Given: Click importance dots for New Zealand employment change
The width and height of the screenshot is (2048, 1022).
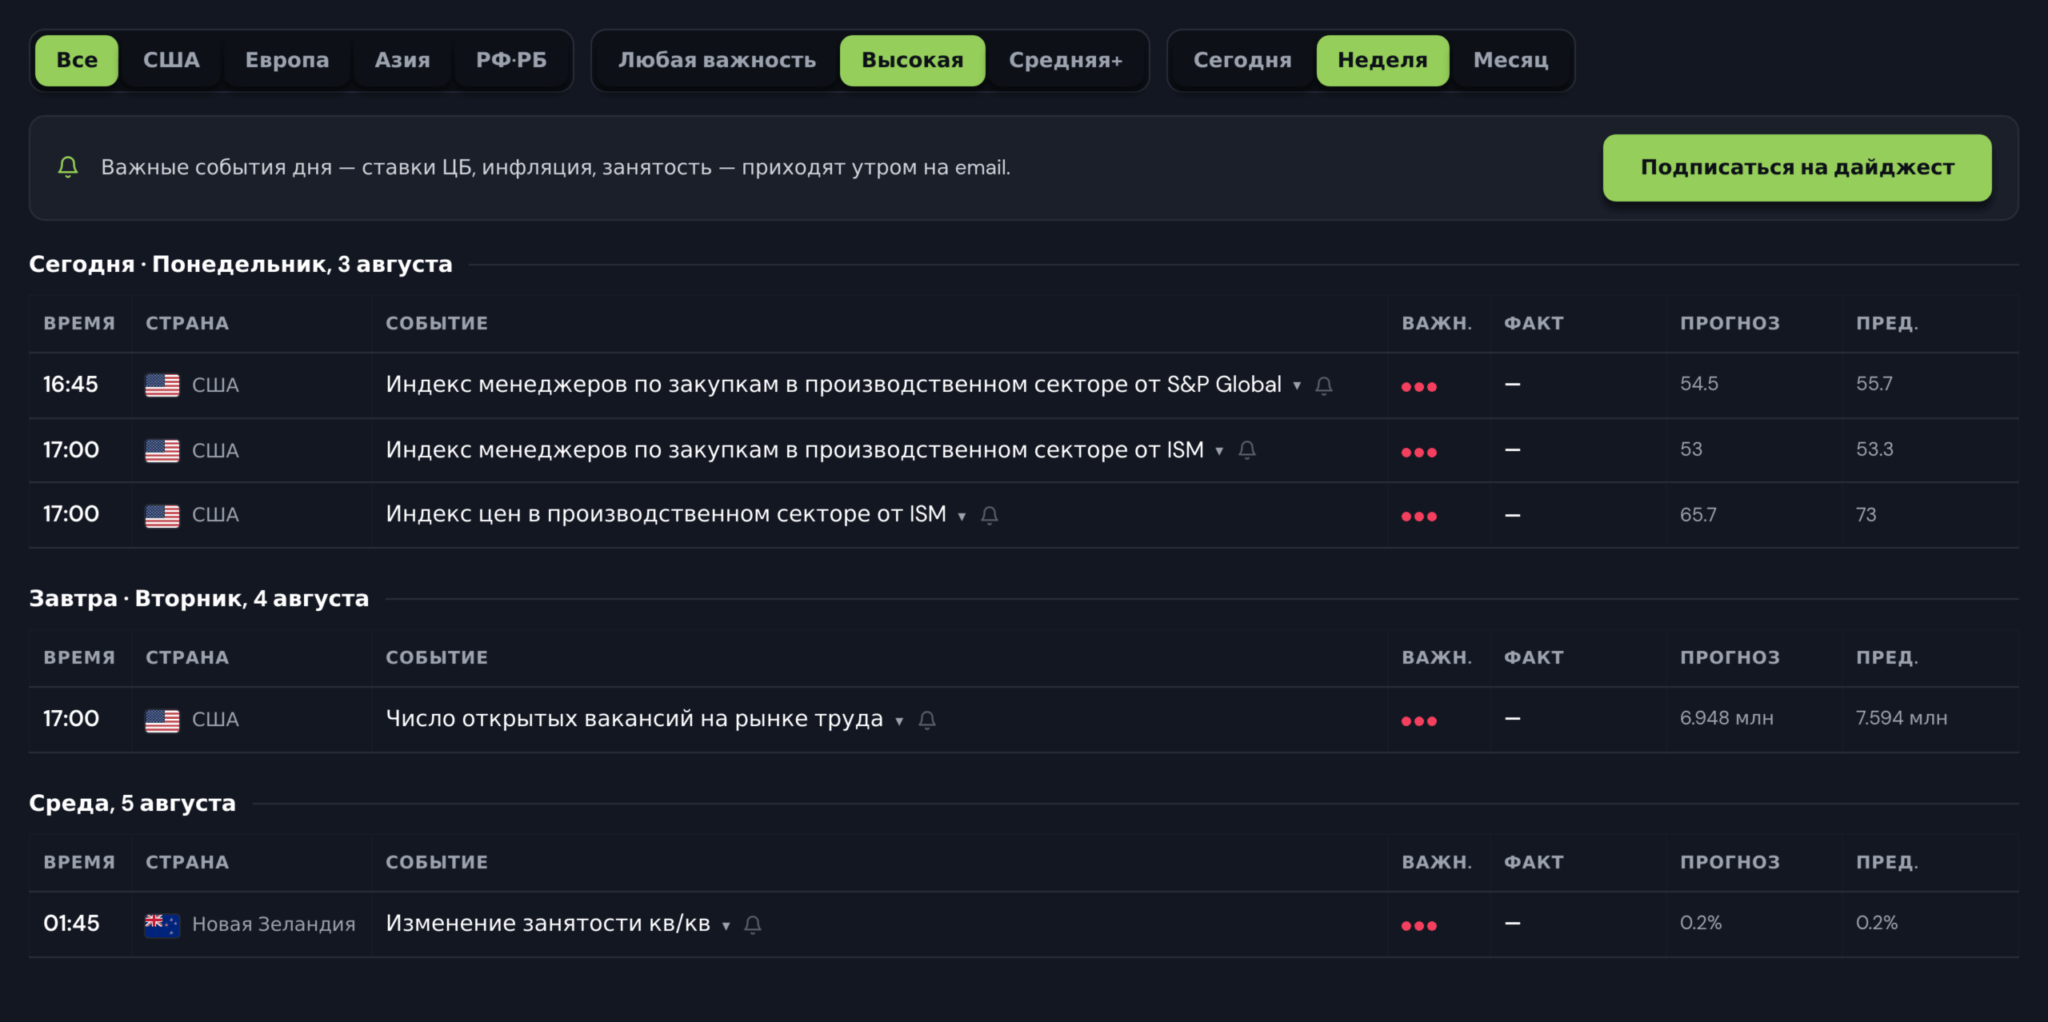Looking at the screenshot, I should pos(1419,926).
